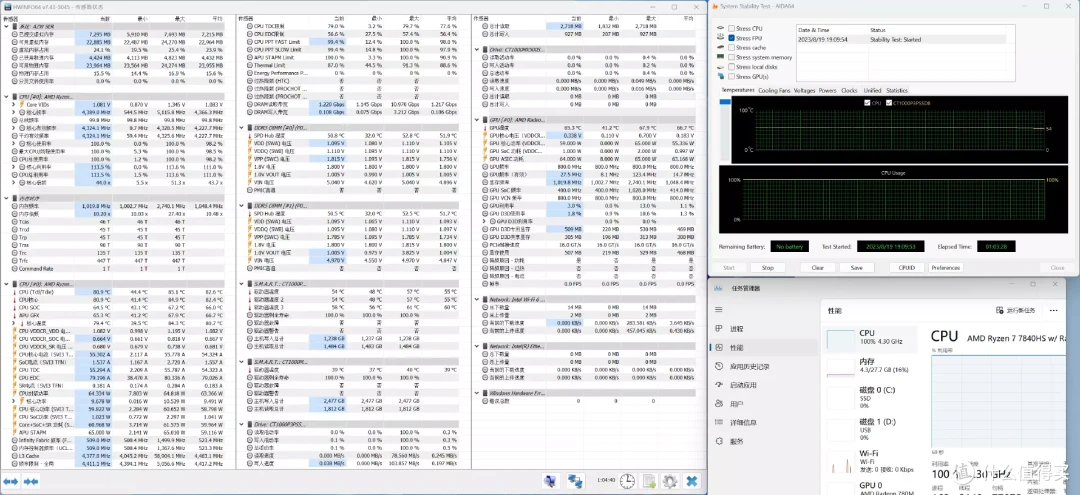Open Task Manager hamburger navigation menu
This screenshot has height=495, width=1080.
pos(718,310)
